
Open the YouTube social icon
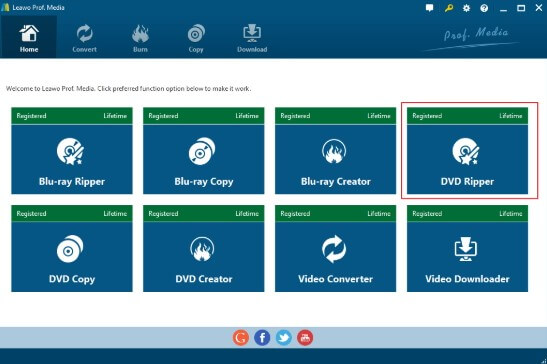click(x=305, y=337)
